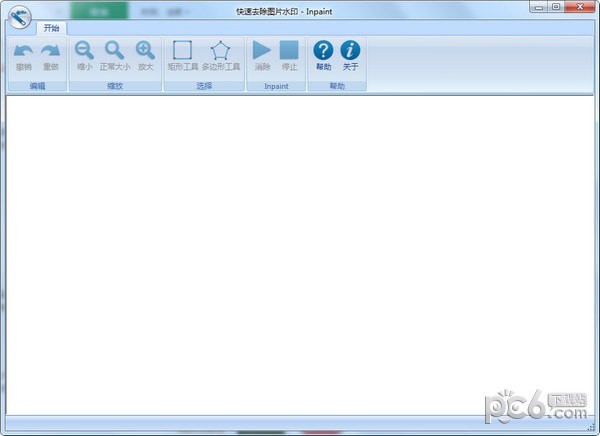
Task: Zoom in with the 放大 magnifier
Action: [x=146, y=51]
